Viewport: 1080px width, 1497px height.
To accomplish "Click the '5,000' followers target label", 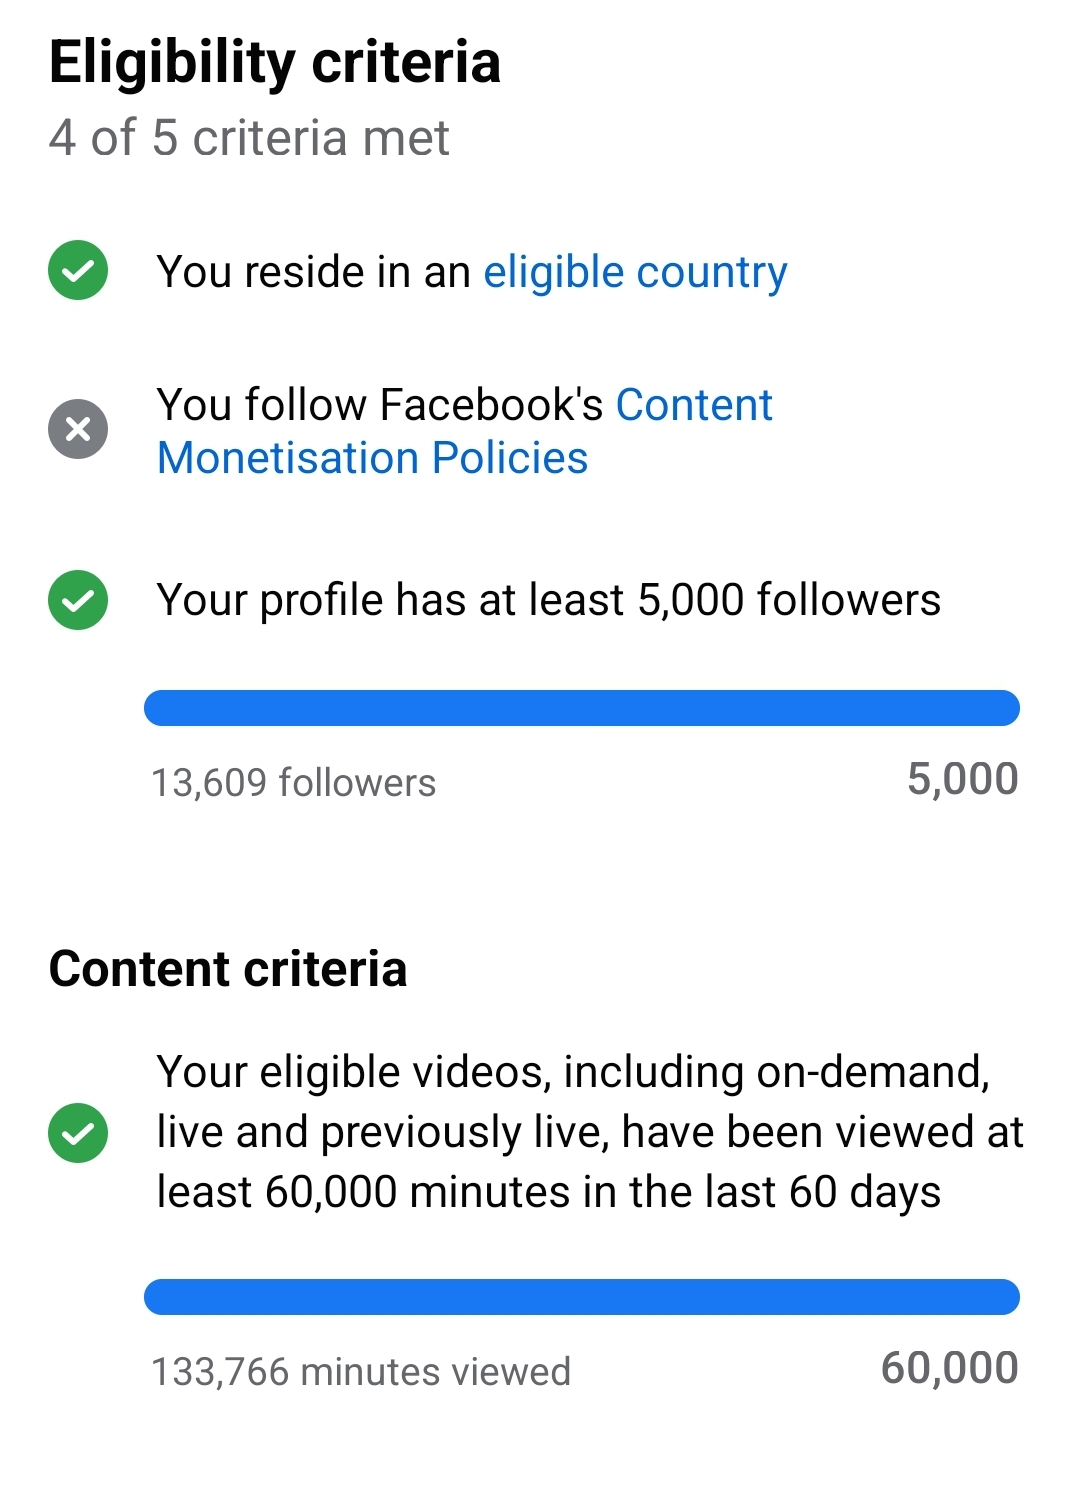I will coord(962,779).
